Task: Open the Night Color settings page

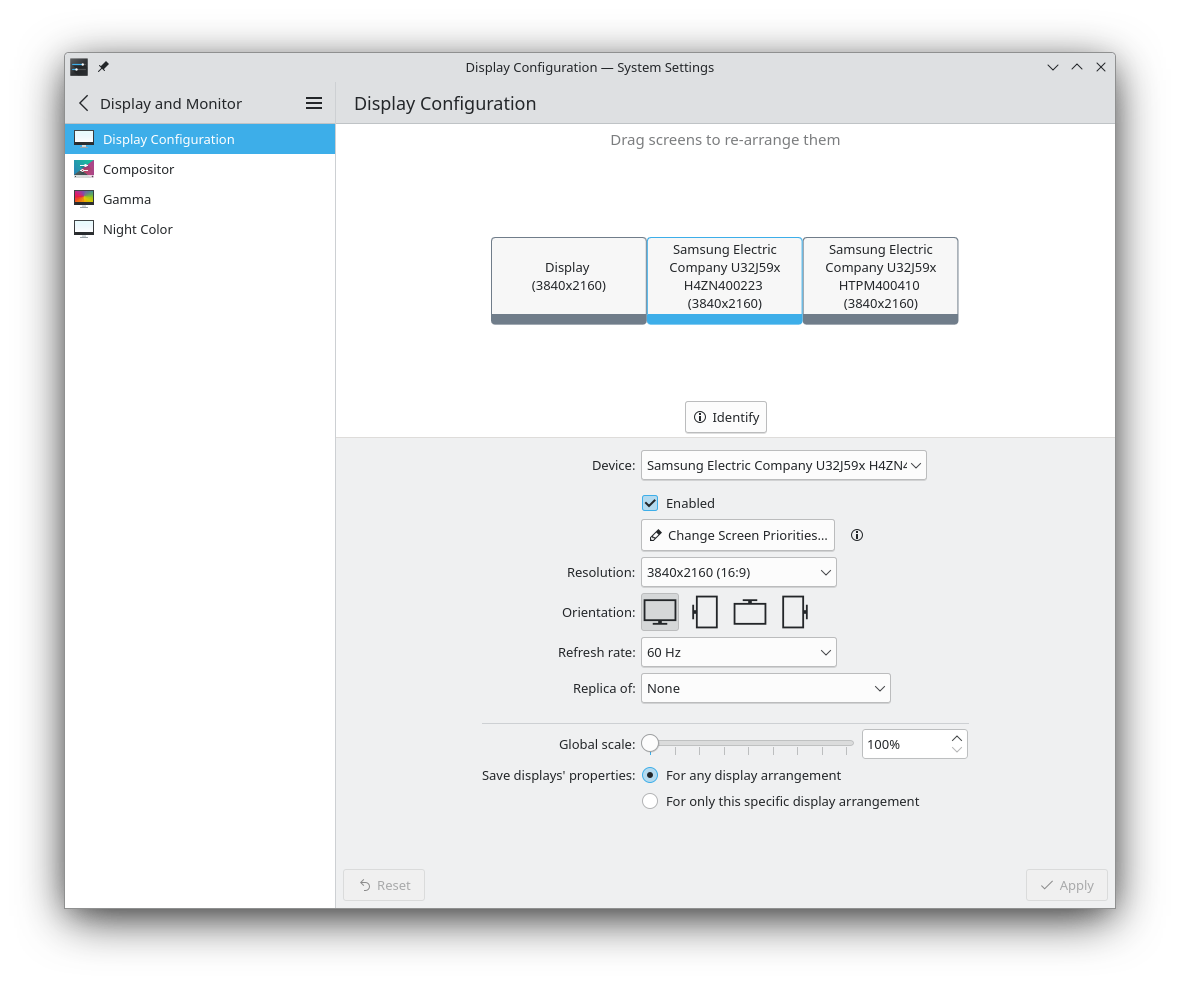Action: point(200,230)
